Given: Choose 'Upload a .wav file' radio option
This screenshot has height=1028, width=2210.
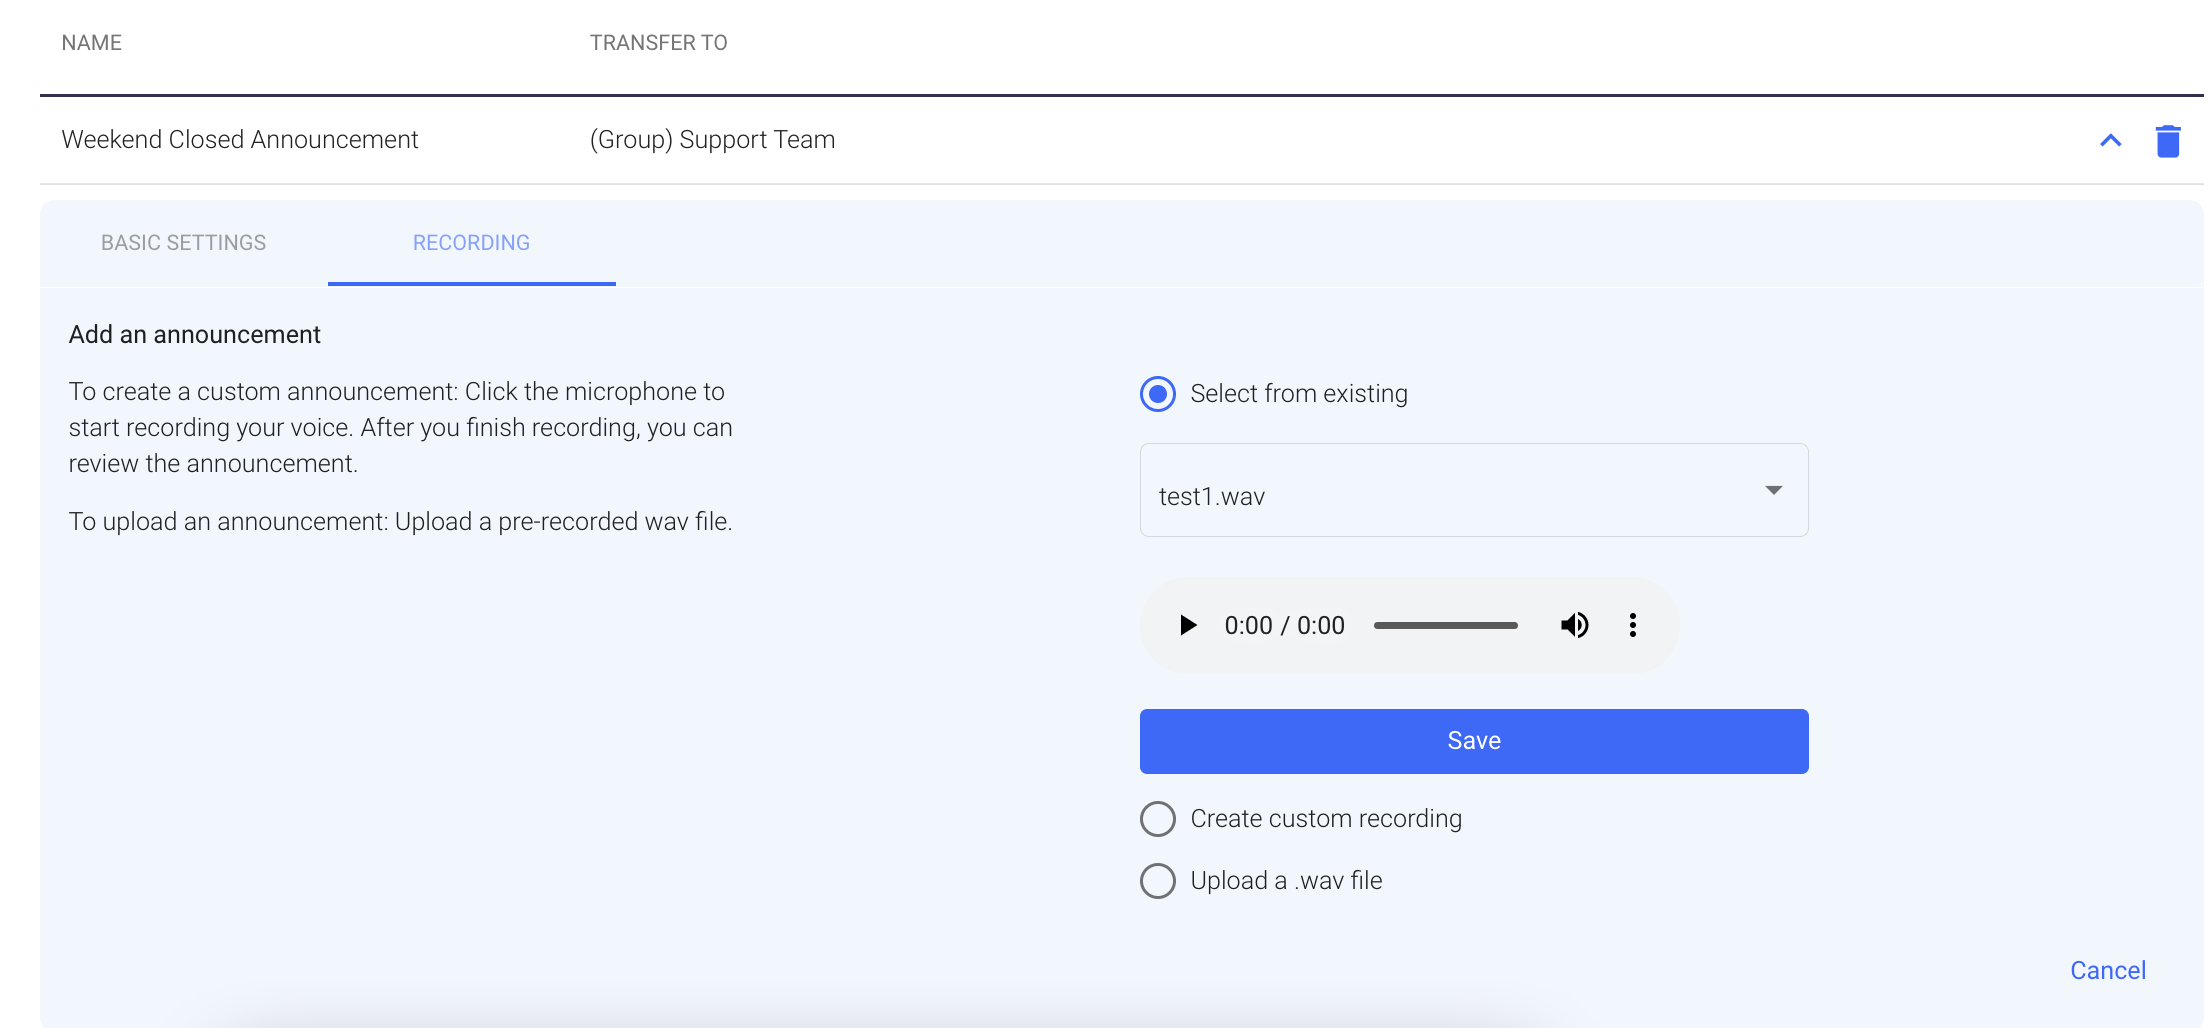Looking at the screenshot, I should (x=1158, y=881).
